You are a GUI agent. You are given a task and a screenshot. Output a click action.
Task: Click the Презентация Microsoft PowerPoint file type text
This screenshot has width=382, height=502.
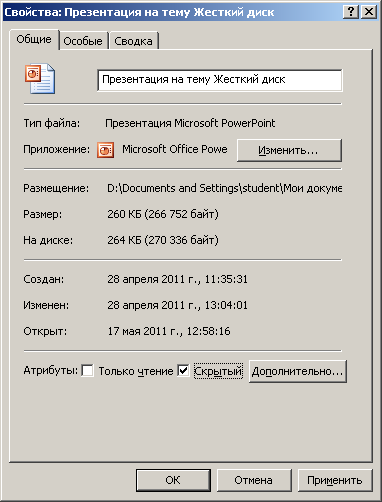[x=190, y=123]
